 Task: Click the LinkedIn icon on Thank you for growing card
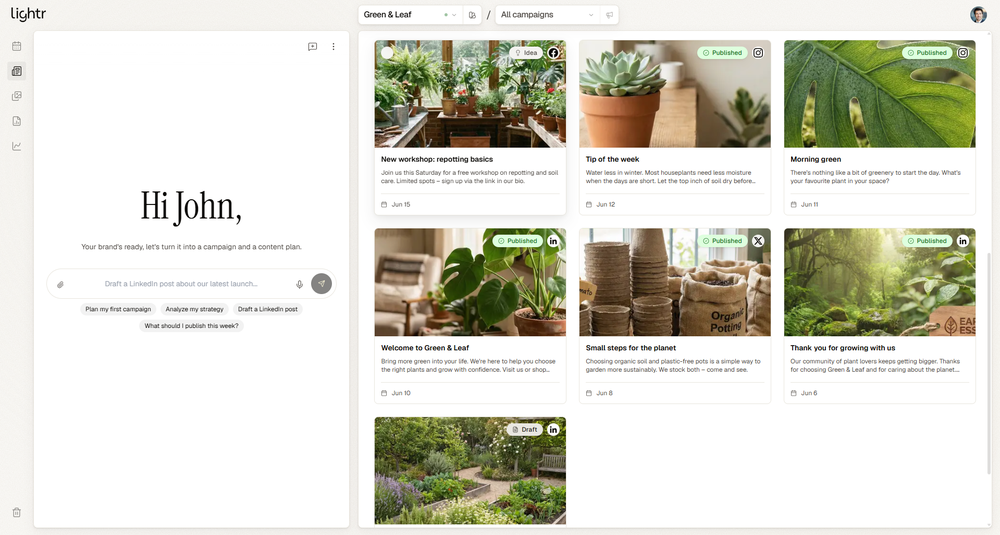[x=963, y=241]
